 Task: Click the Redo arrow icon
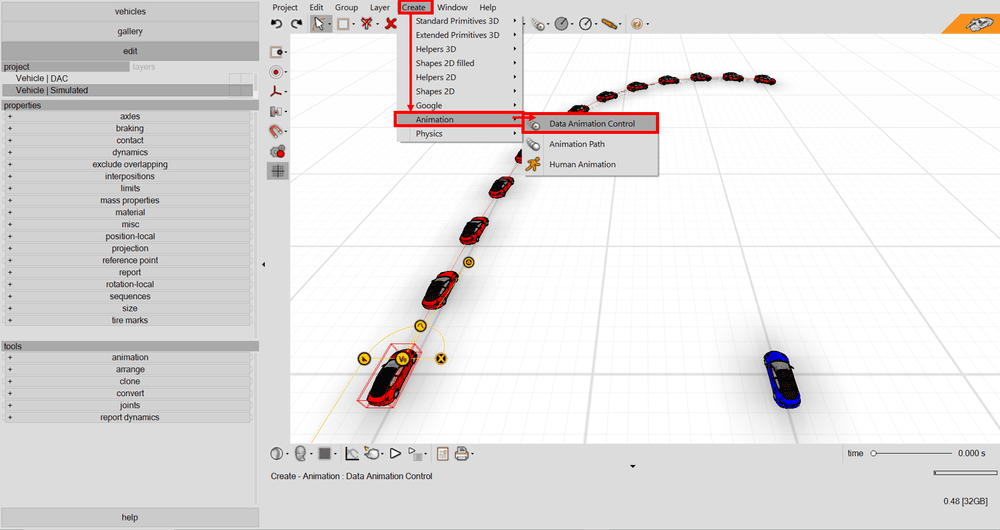[297, 24]
